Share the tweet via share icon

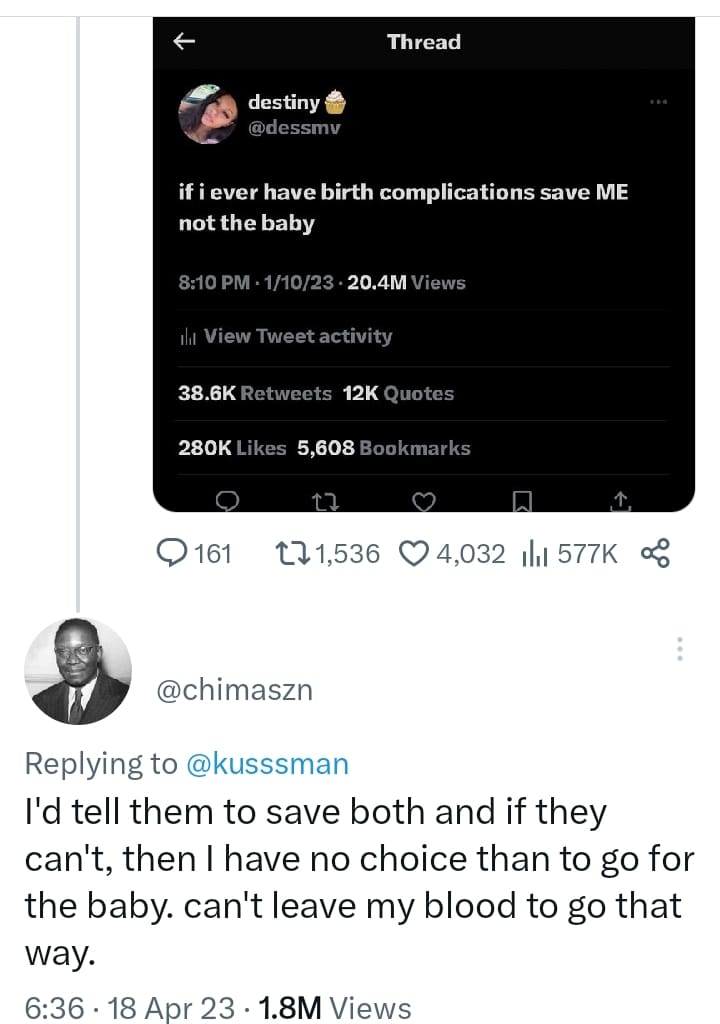[654, 553]
